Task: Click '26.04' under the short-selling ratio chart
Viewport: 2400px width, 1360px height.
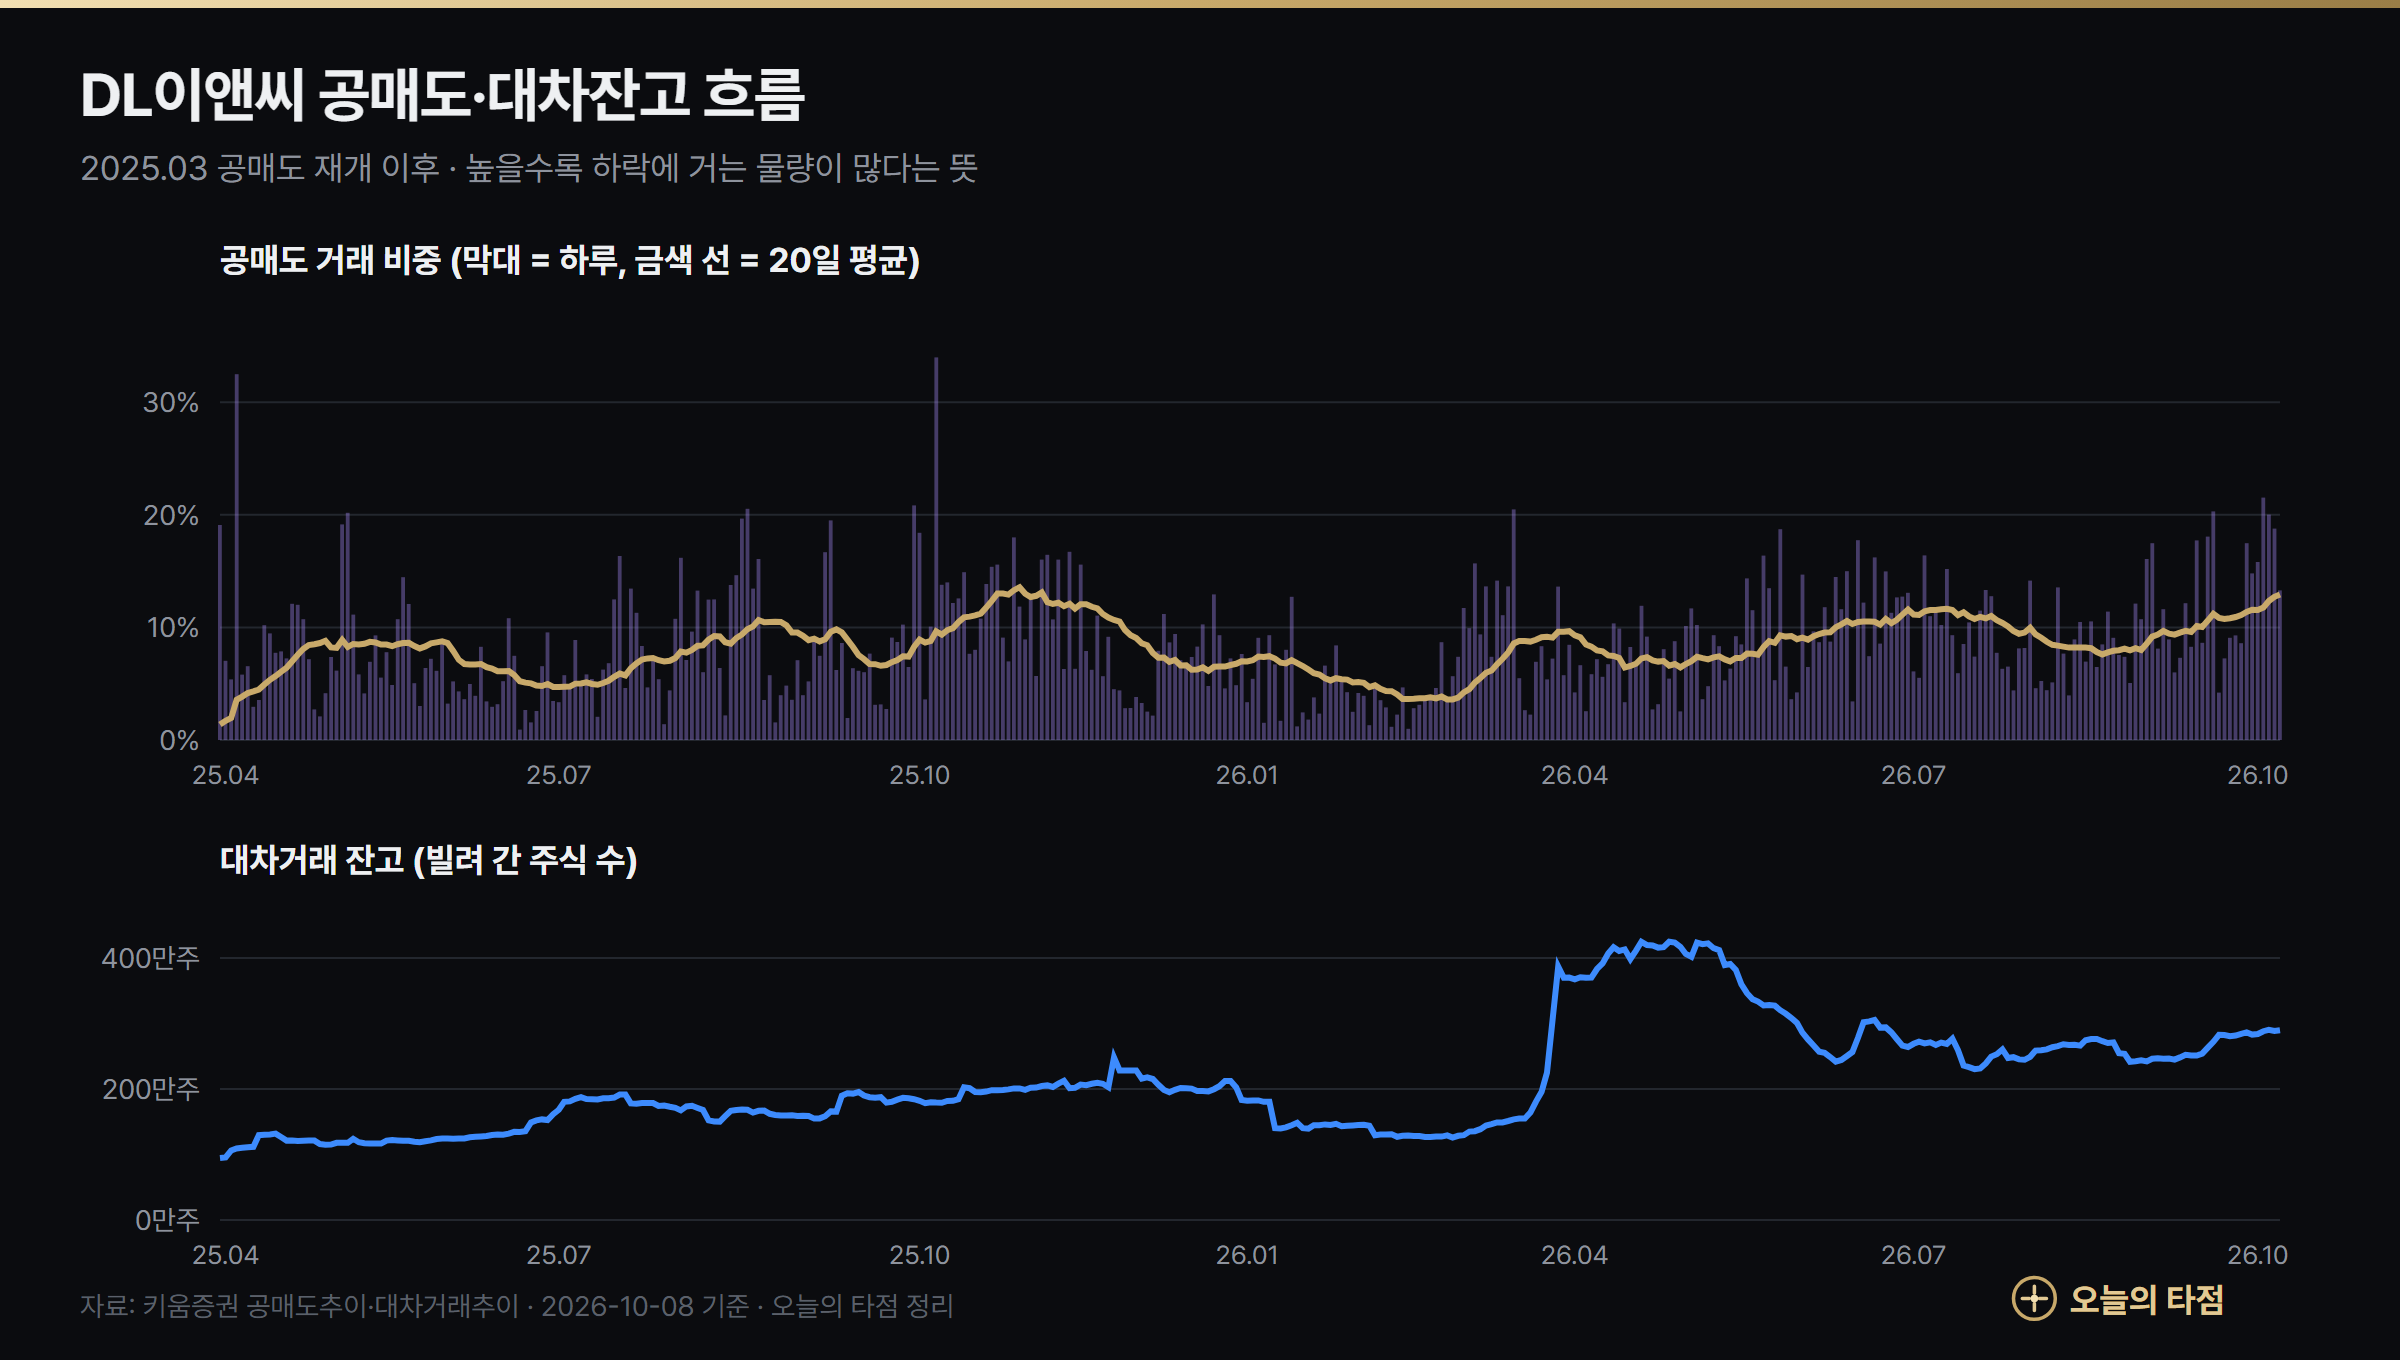Action: coord(1575,775)
